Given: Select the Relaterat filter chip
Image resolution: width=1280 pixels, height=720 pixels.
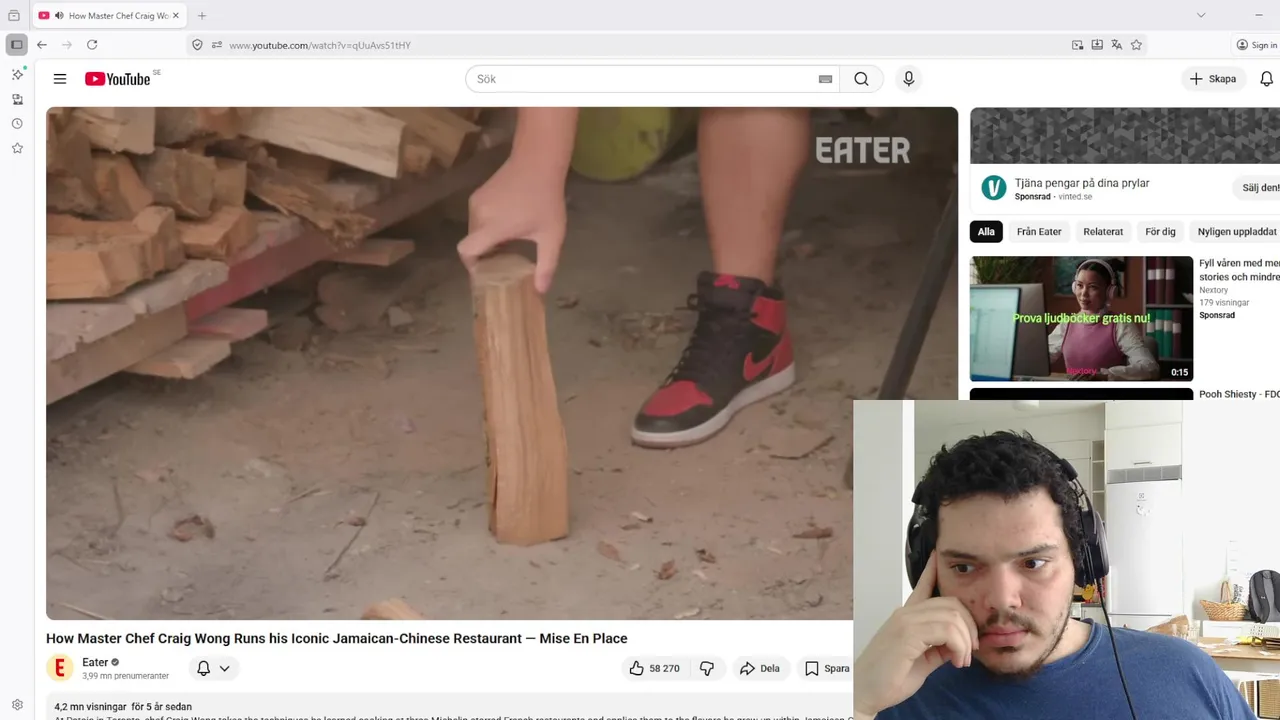Looking at the screenshot, I should (x=1103, y=231).
